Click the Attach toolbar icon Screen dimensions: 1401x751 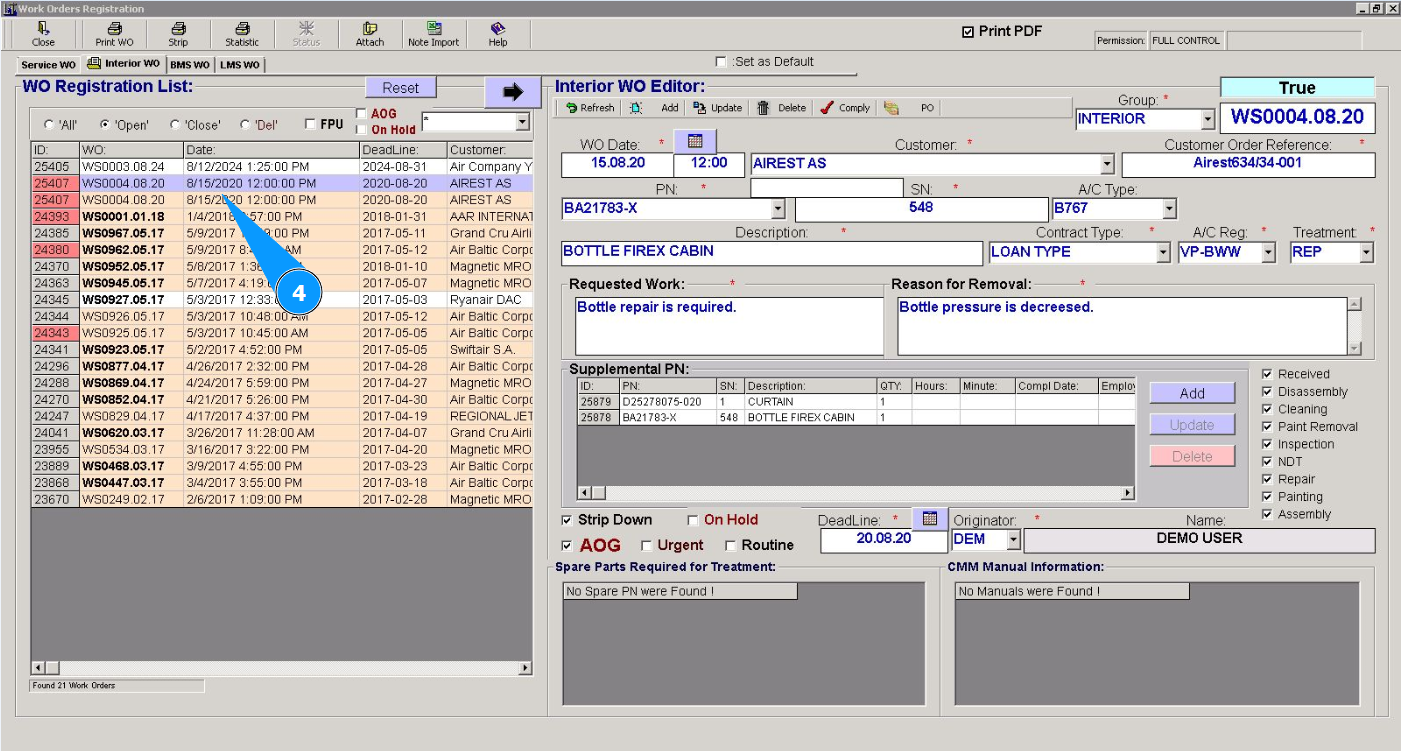pos(370,34)
